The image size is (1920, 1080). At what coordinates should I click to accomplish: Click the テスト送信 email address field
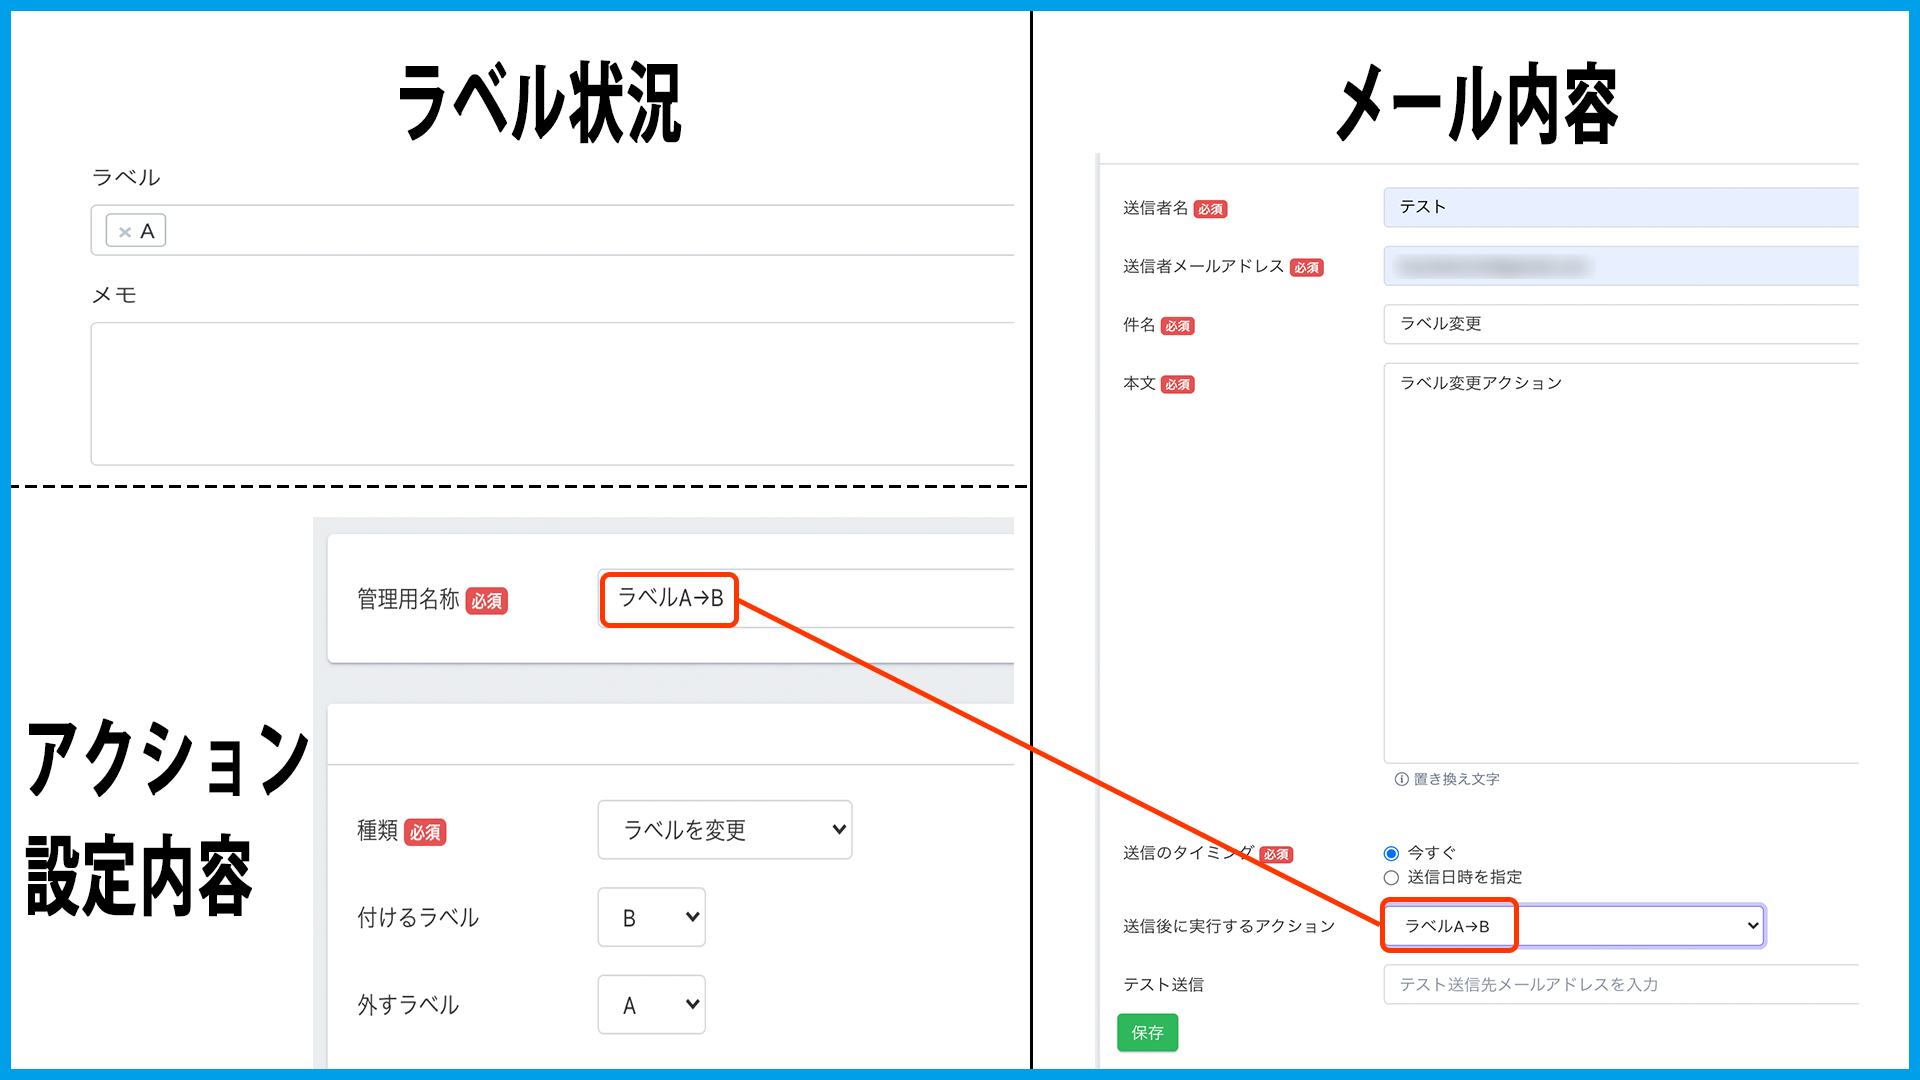tap(1620, 985)
